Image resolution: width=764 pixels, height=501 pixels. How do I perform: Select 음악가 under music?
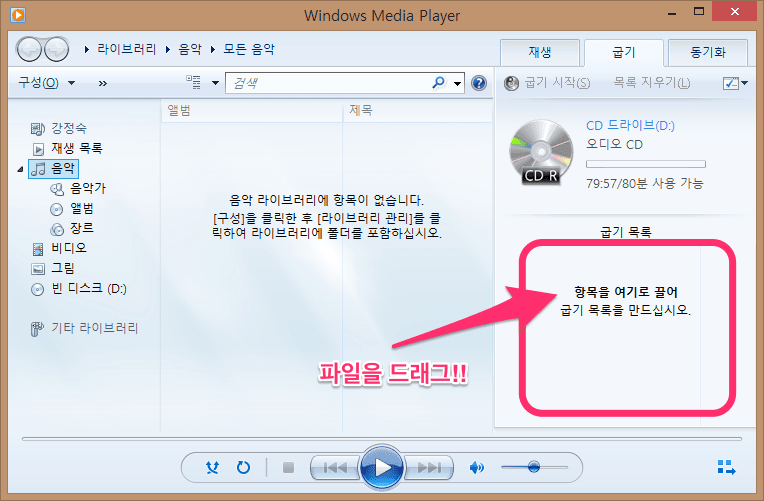click(x=78, y=188)
